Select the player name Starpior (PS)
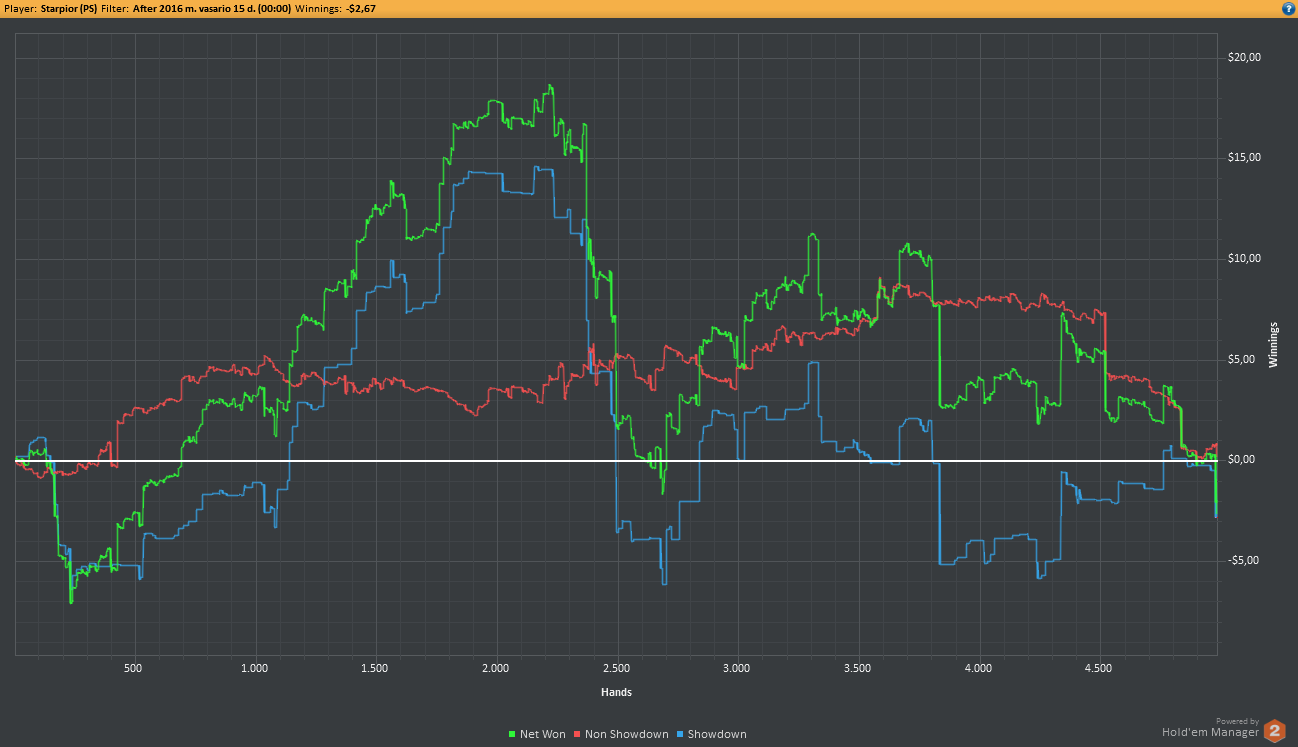1298x747 pixels. (x=69, y=8)
